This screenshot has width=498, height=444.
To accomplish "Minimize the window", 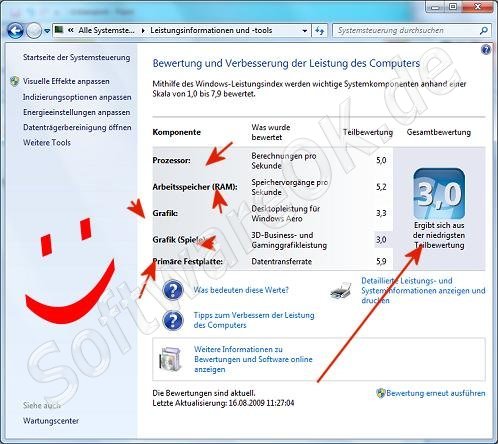I will point(435,7).
